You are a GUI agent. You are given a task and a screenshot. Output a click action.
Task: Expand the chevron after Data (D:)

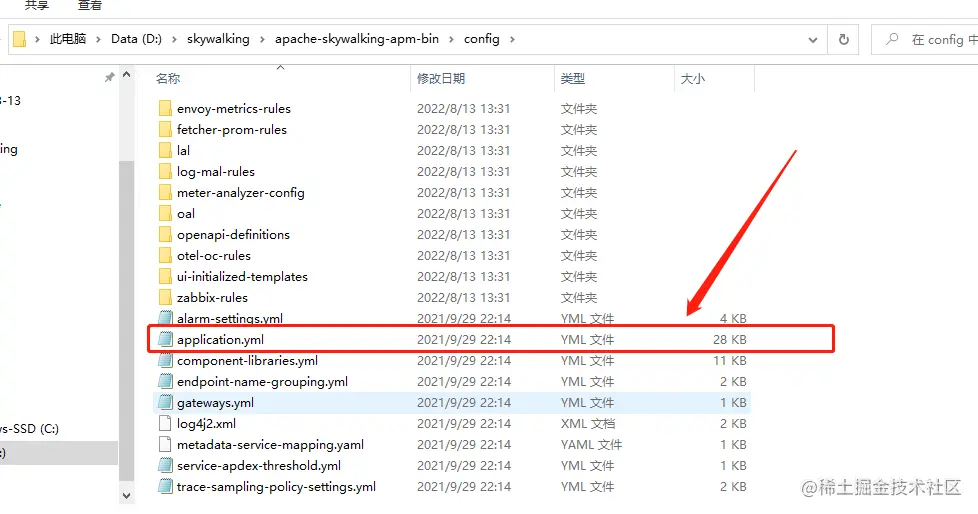pyautogui.click(x=174, y=39)
